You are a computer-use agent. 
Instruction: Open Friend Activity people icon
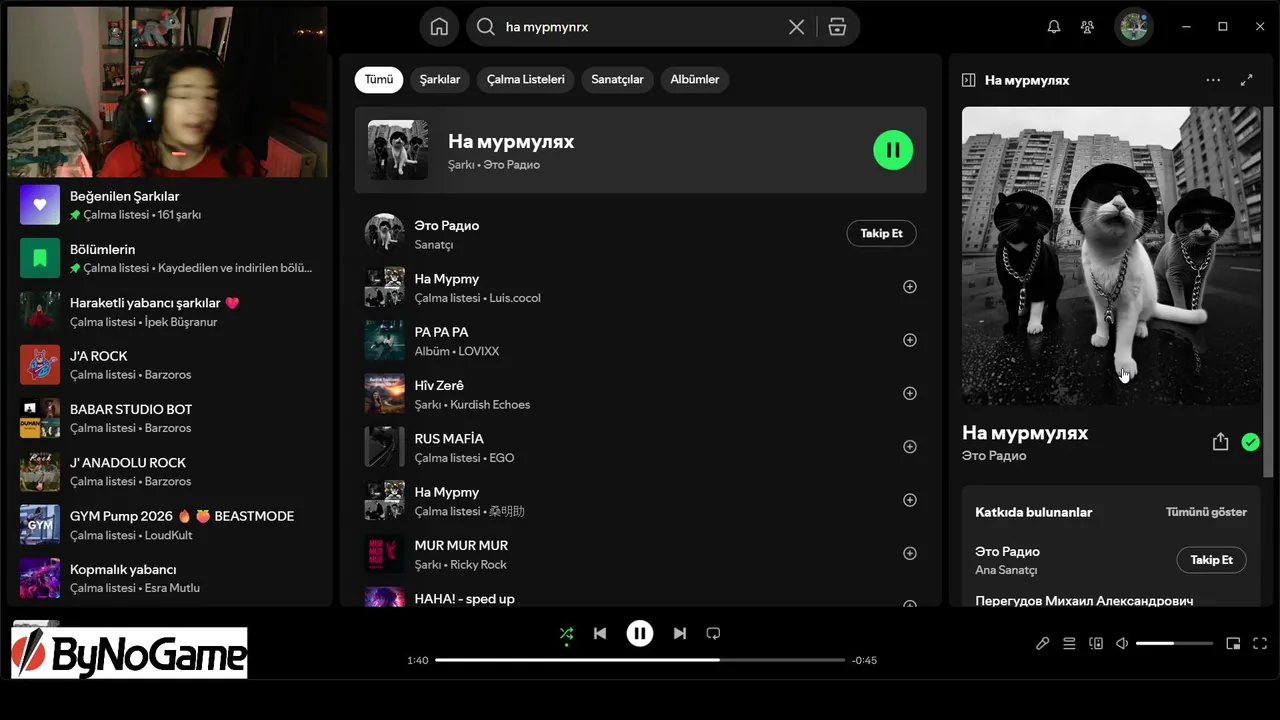coord(1087,27)
